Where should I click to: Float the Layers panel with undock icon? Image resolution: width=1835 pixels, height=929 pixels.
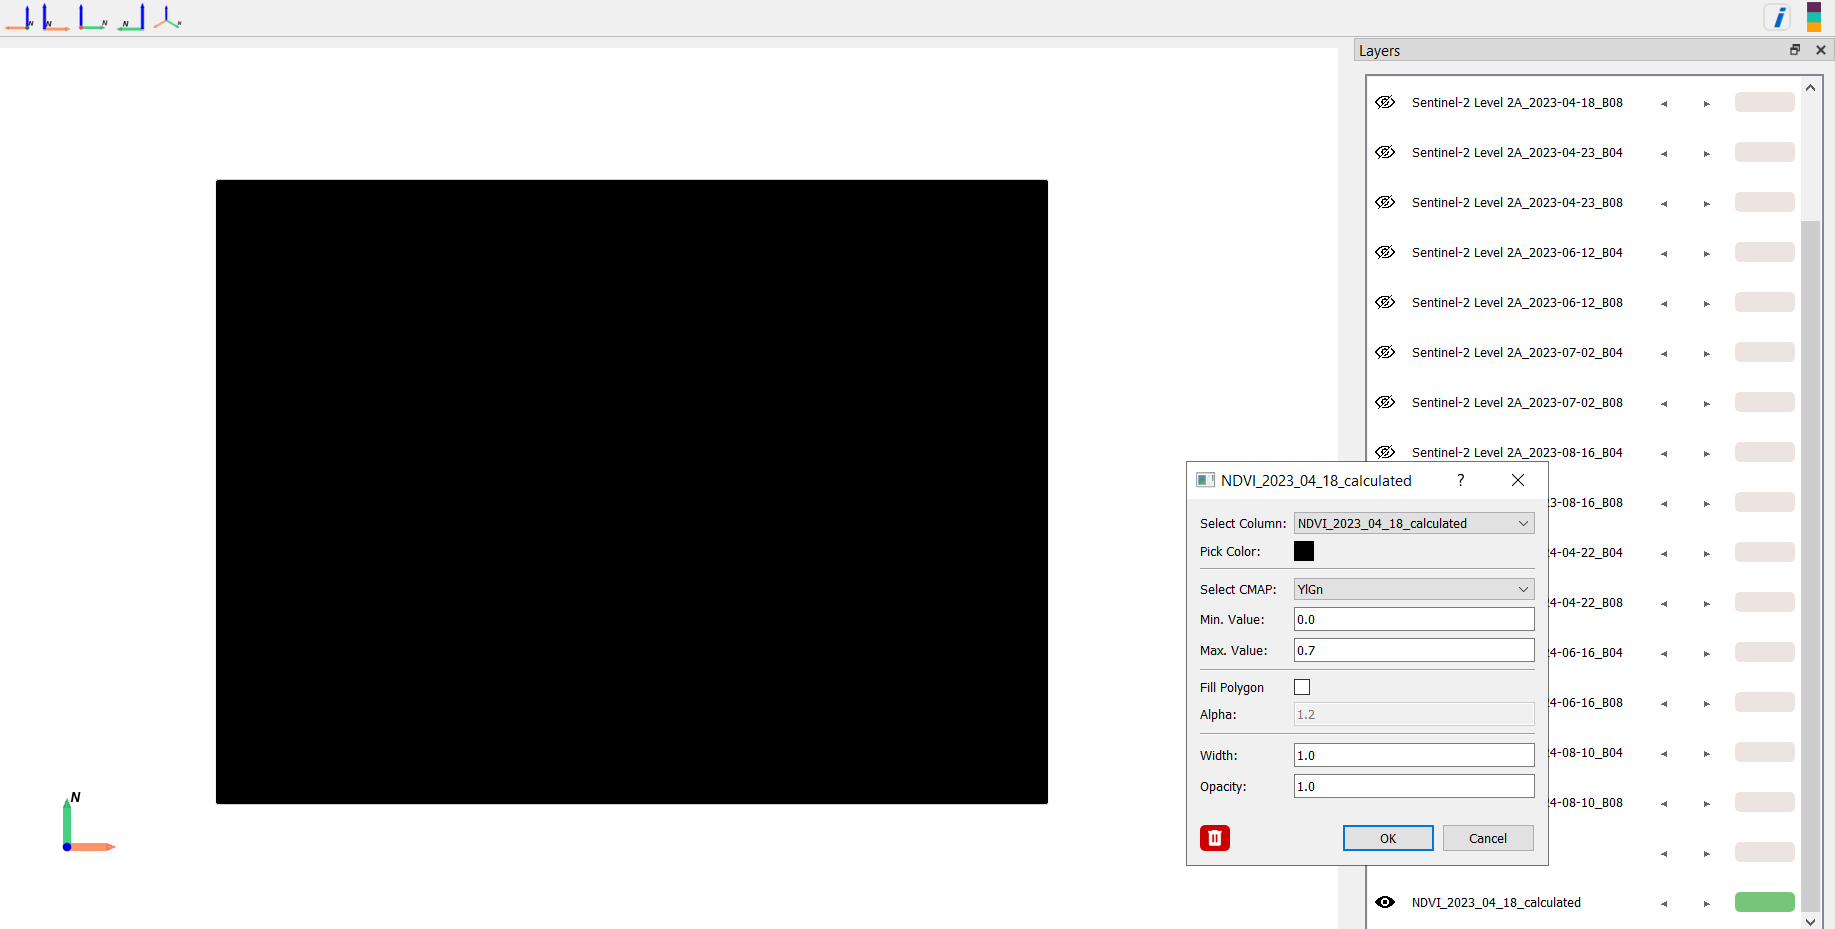tap(1795, 50)
